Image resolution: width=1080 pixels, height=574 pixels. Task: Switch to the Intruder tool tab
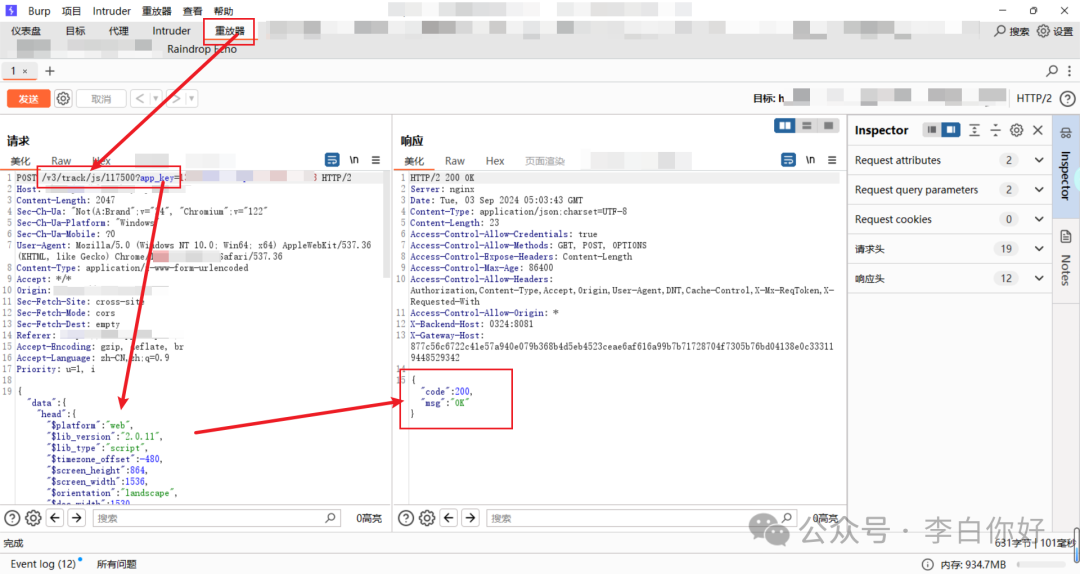pyautogui.click(x=171, y=31)
